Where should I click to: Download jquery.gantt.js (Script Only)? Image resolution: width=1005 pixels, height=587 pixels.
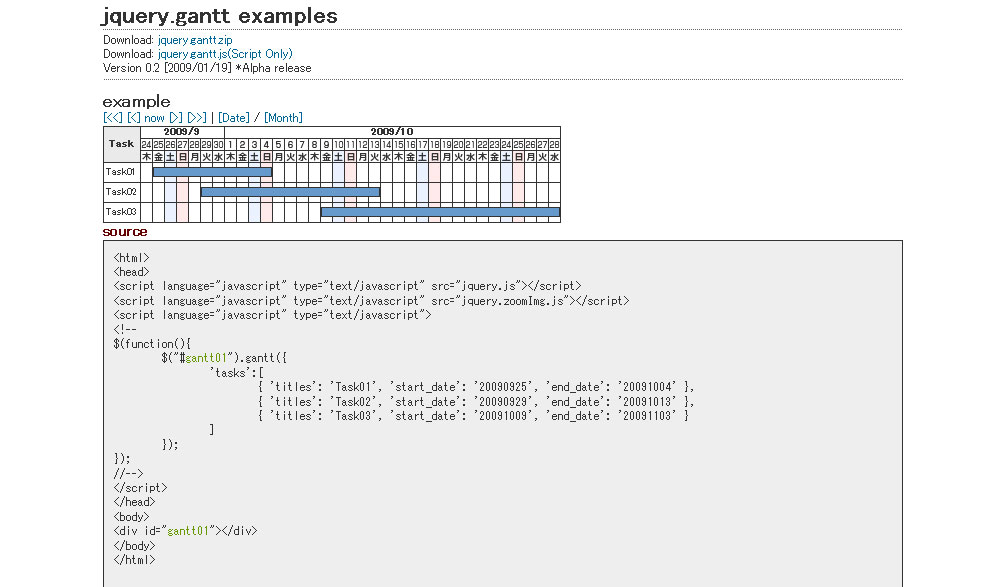tap(225, 54)
